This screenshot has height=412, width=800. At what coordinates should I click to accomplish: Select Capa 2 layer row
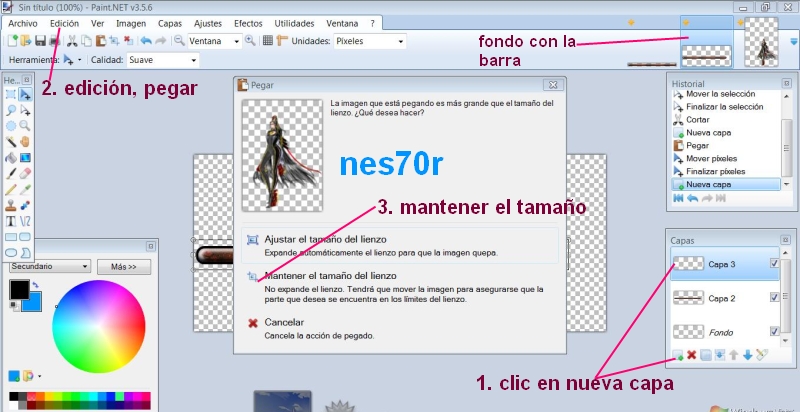coord(724,298)
